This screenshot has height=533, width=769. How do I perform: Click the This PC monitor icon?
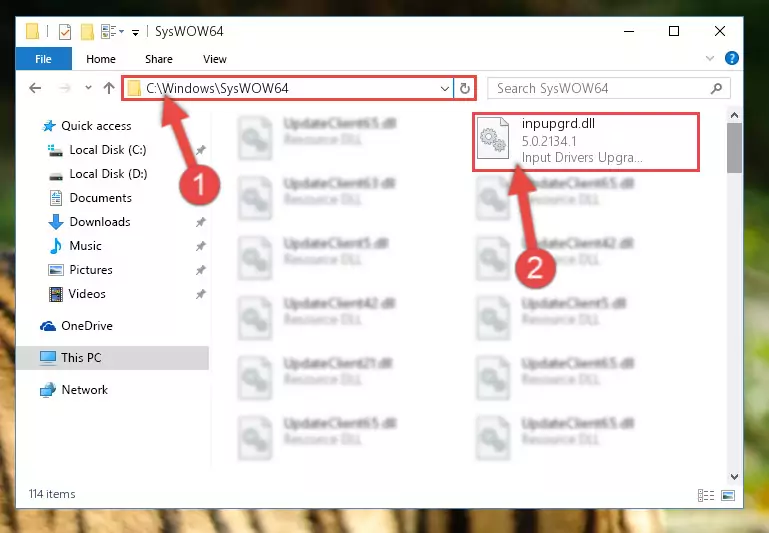pos(48,358)
